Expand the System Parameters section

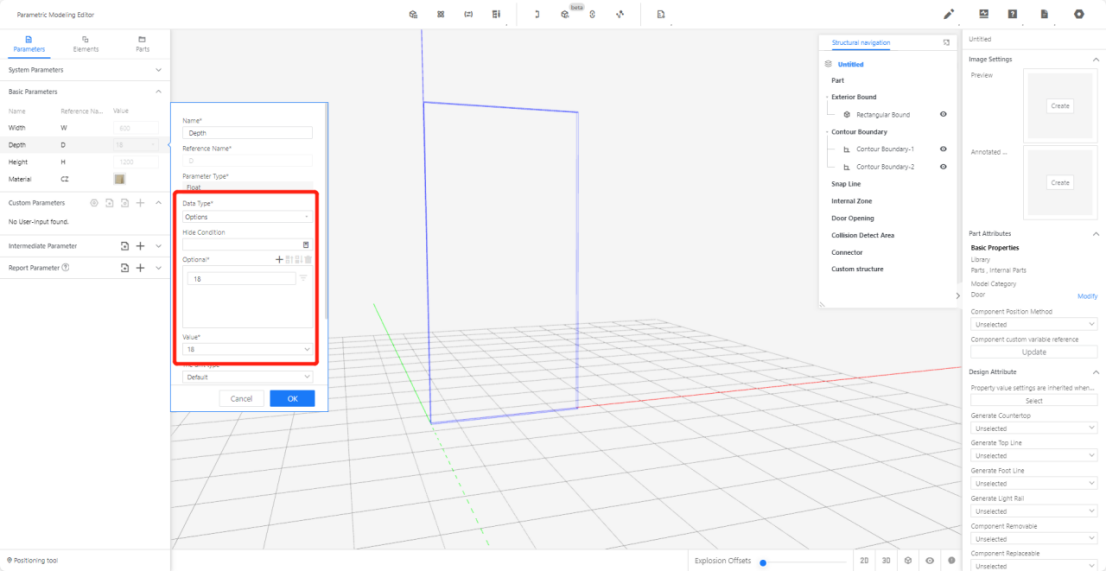point(158,70)
